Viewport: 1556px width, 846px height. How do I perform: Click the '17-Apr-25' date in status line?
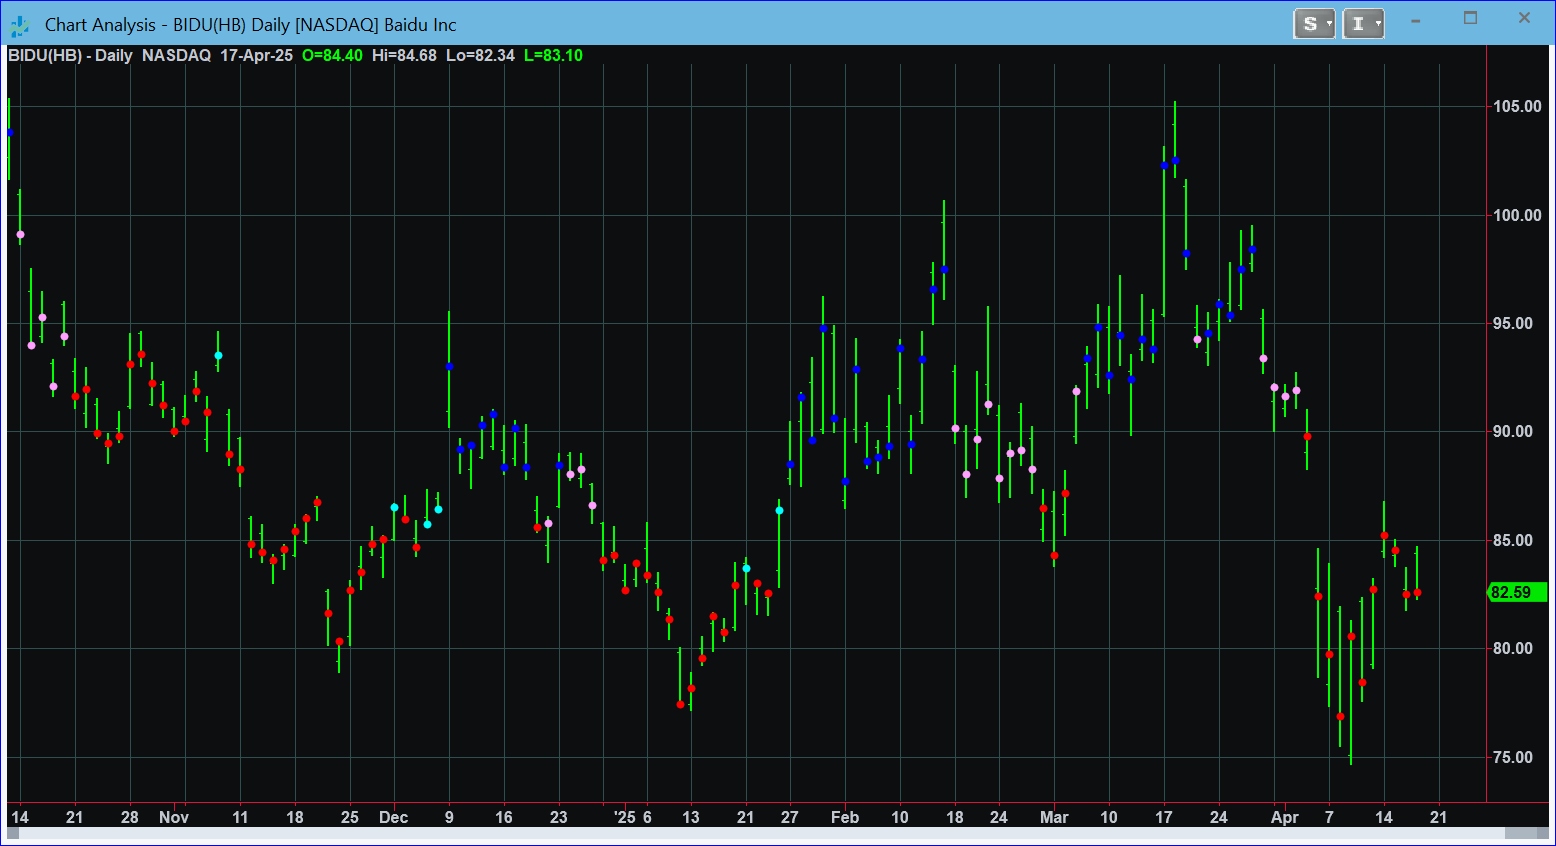tap(256, 56)
